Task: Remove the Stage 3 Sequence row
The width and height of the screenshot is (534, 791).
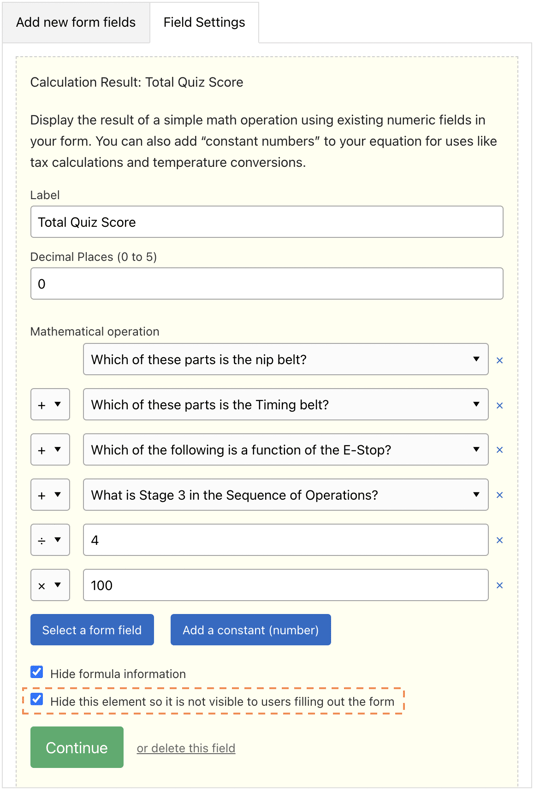Action: click(x=500, y=495)
